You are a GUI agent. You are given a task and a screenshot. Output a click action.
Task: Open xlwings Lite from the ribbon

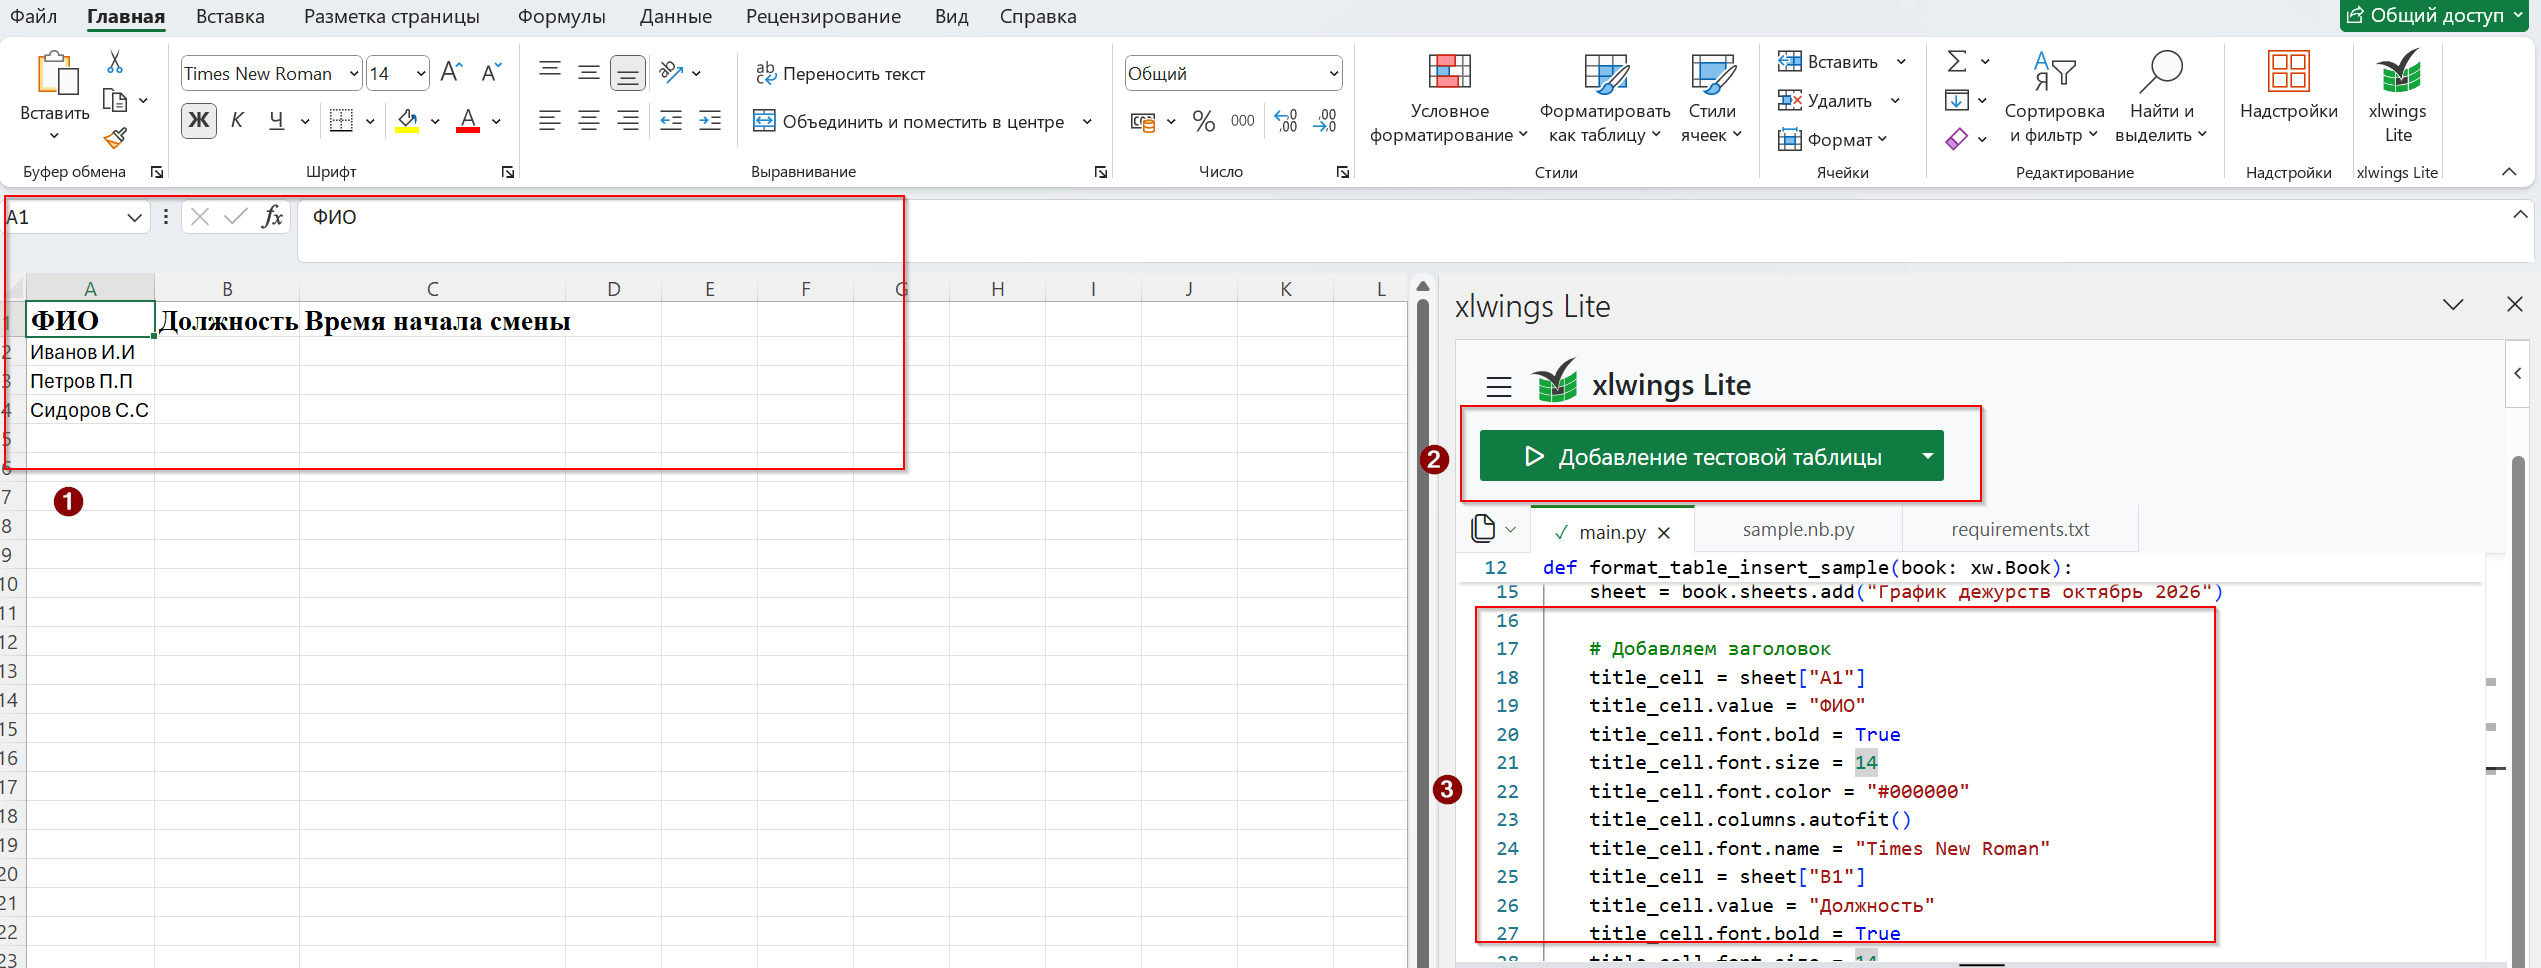[x=2397, y=97]
